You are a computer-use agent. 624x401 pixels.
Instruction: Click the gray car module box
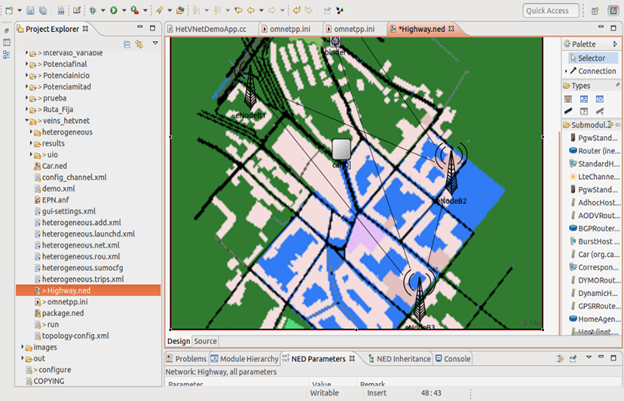pos(341,149)
